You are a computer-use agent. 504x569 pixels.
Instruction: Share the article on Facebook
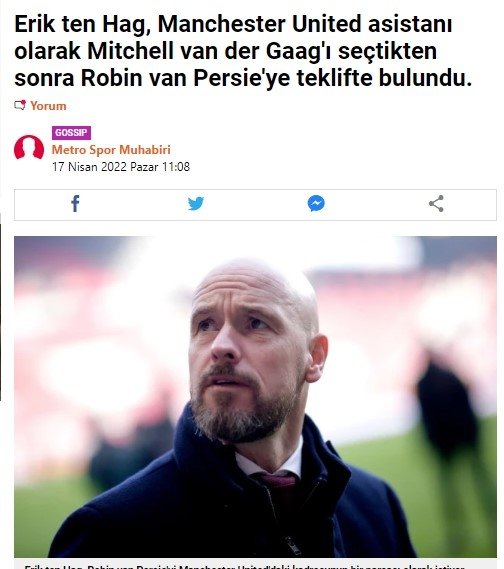click(x=75, y=204)
